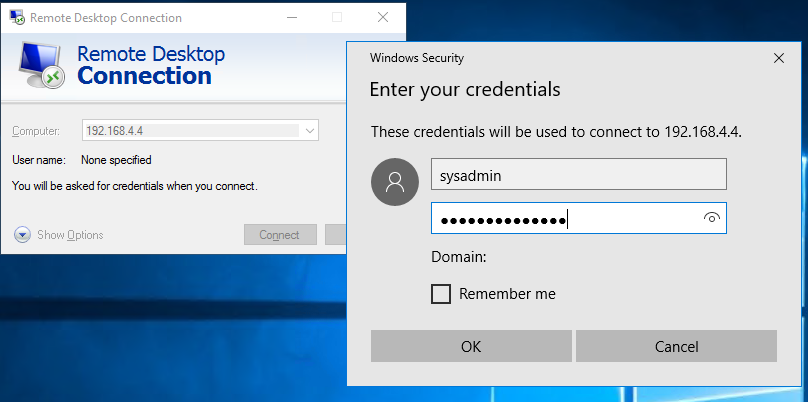The height and width of the screenshot is (402, 808).
Task: Close the Windows Security dialog
Action: point(779,58)
